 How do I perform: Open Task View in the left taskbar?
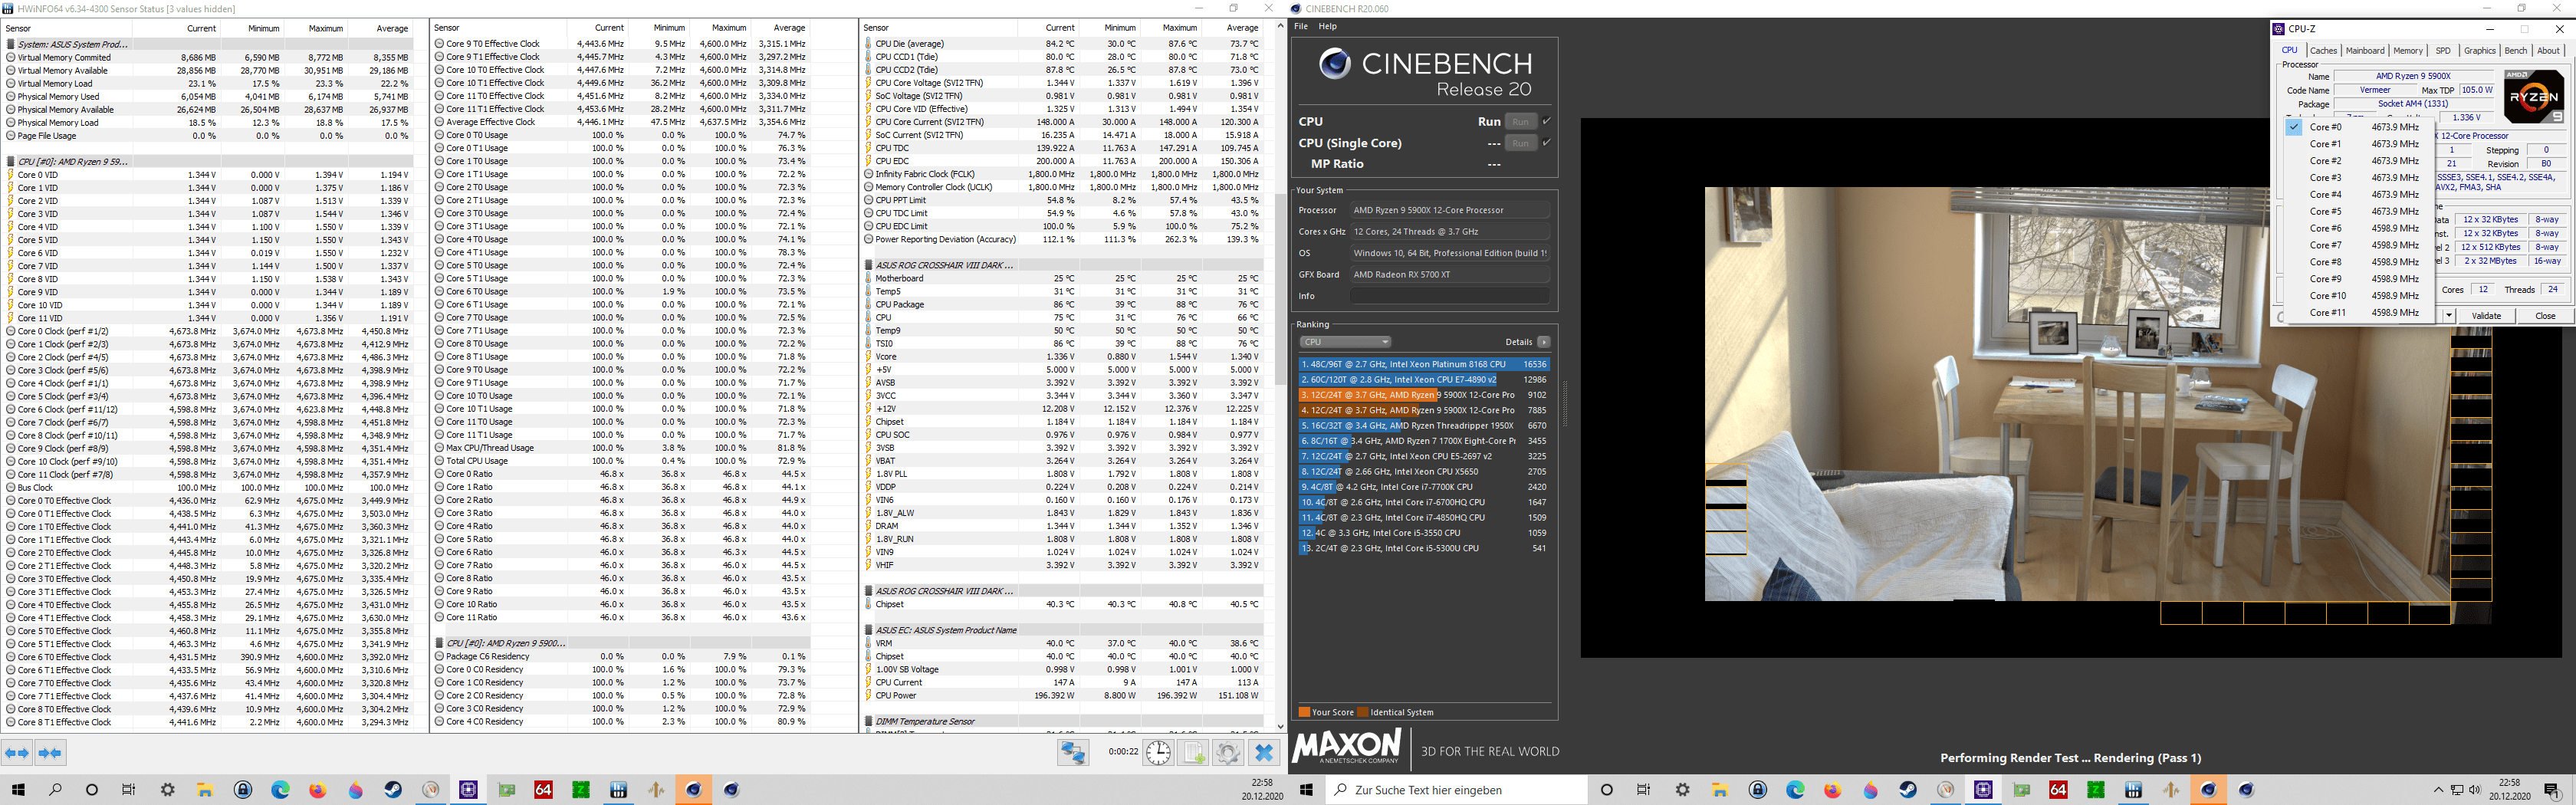click(x=129, y=790)
